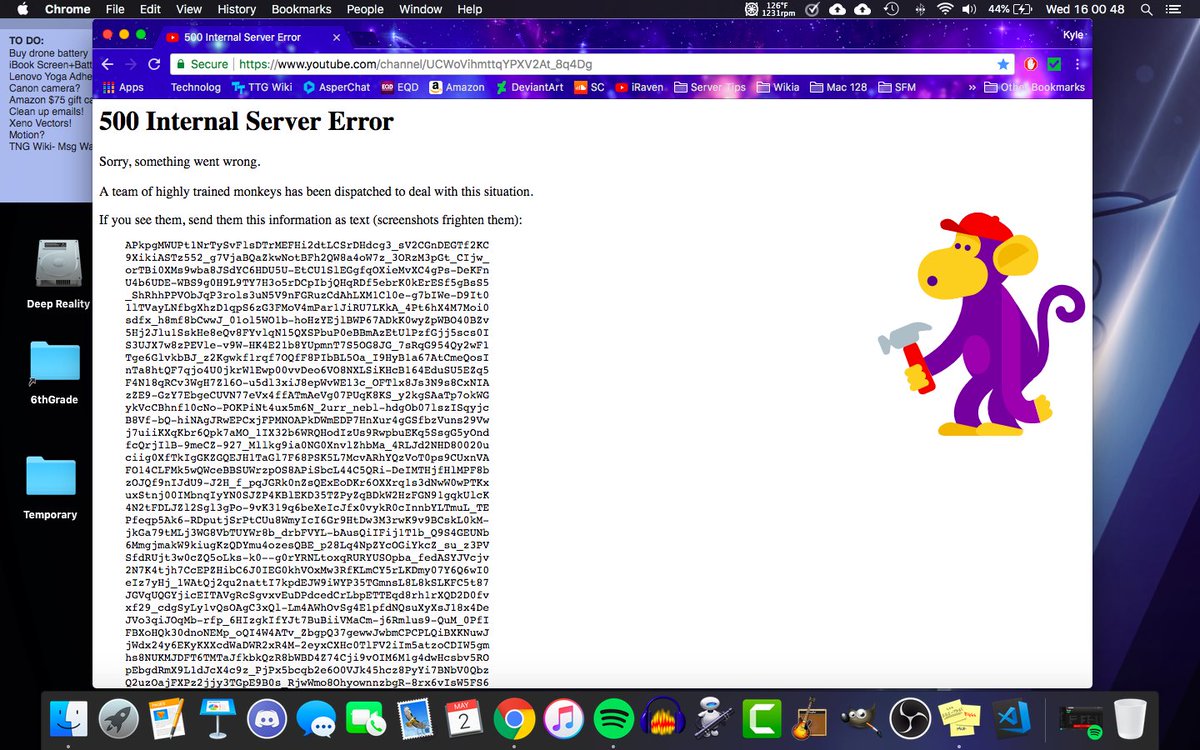Show hidden bookmarks with the double chevron

972,87
